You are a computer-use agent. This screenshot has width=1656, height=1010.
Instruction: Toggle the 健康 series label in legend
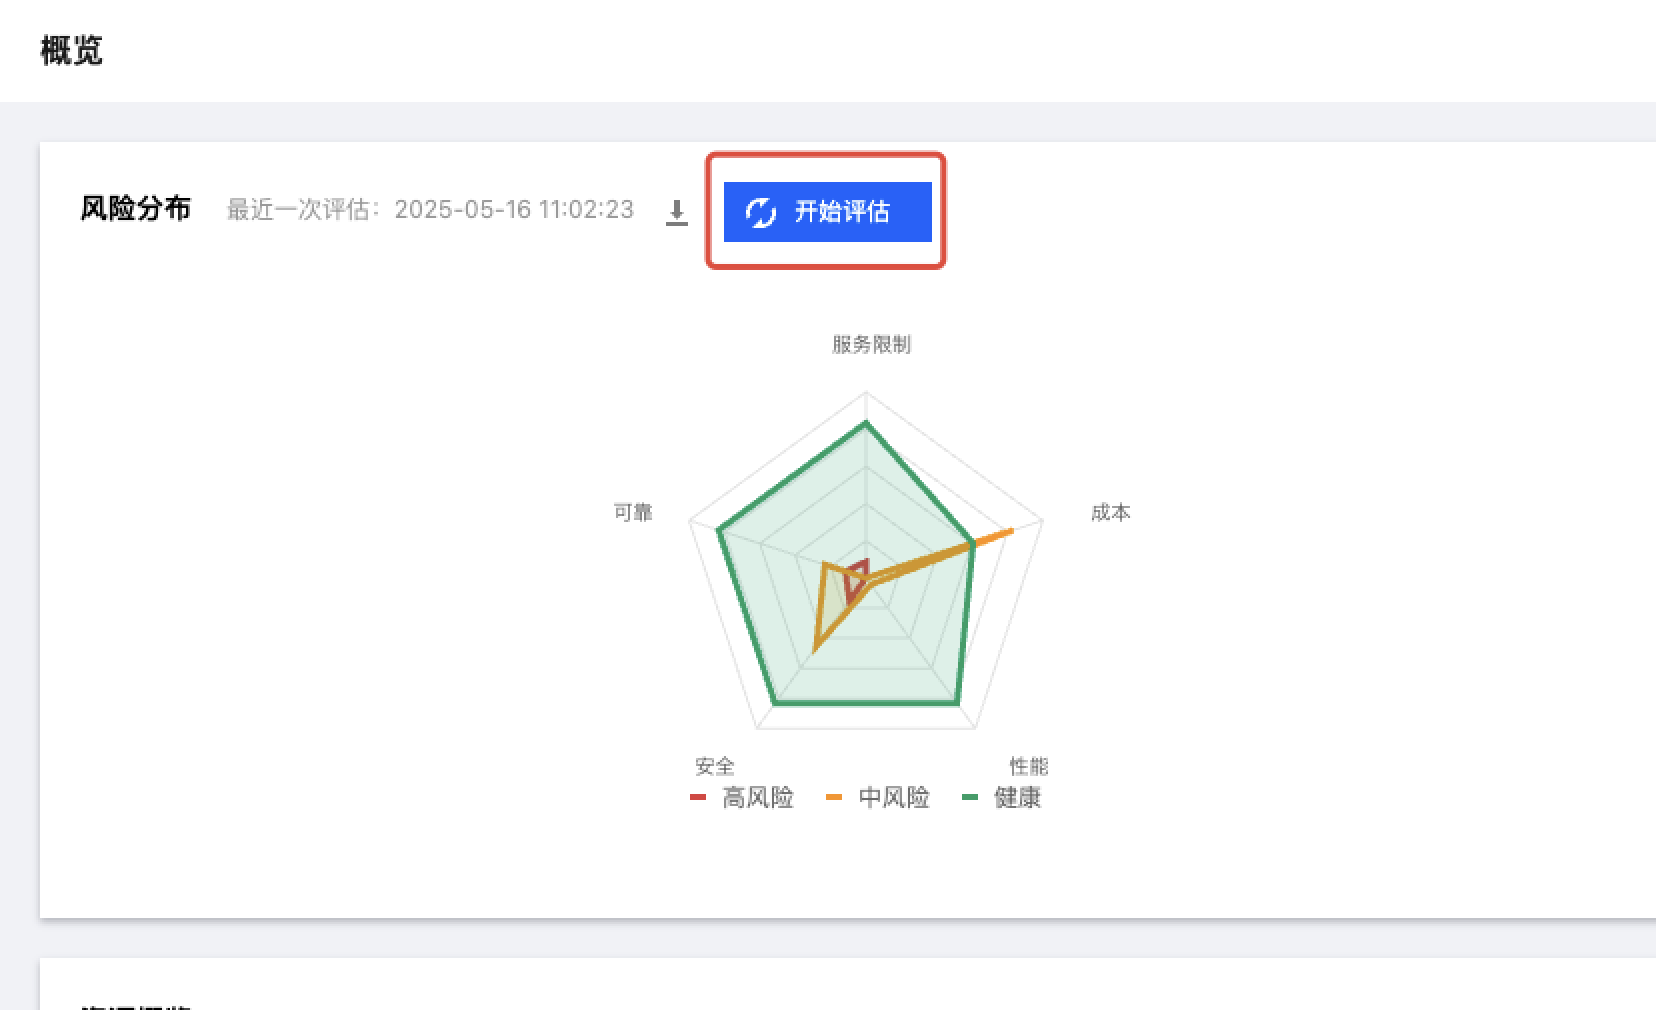[x=1017, y=797]
